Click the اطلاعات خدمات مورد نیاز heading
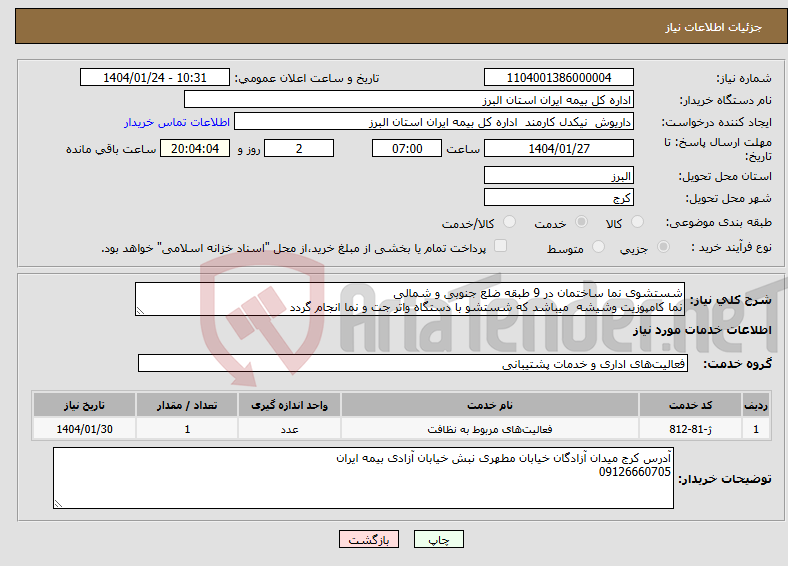788x566 pixels. coord(702,330)
